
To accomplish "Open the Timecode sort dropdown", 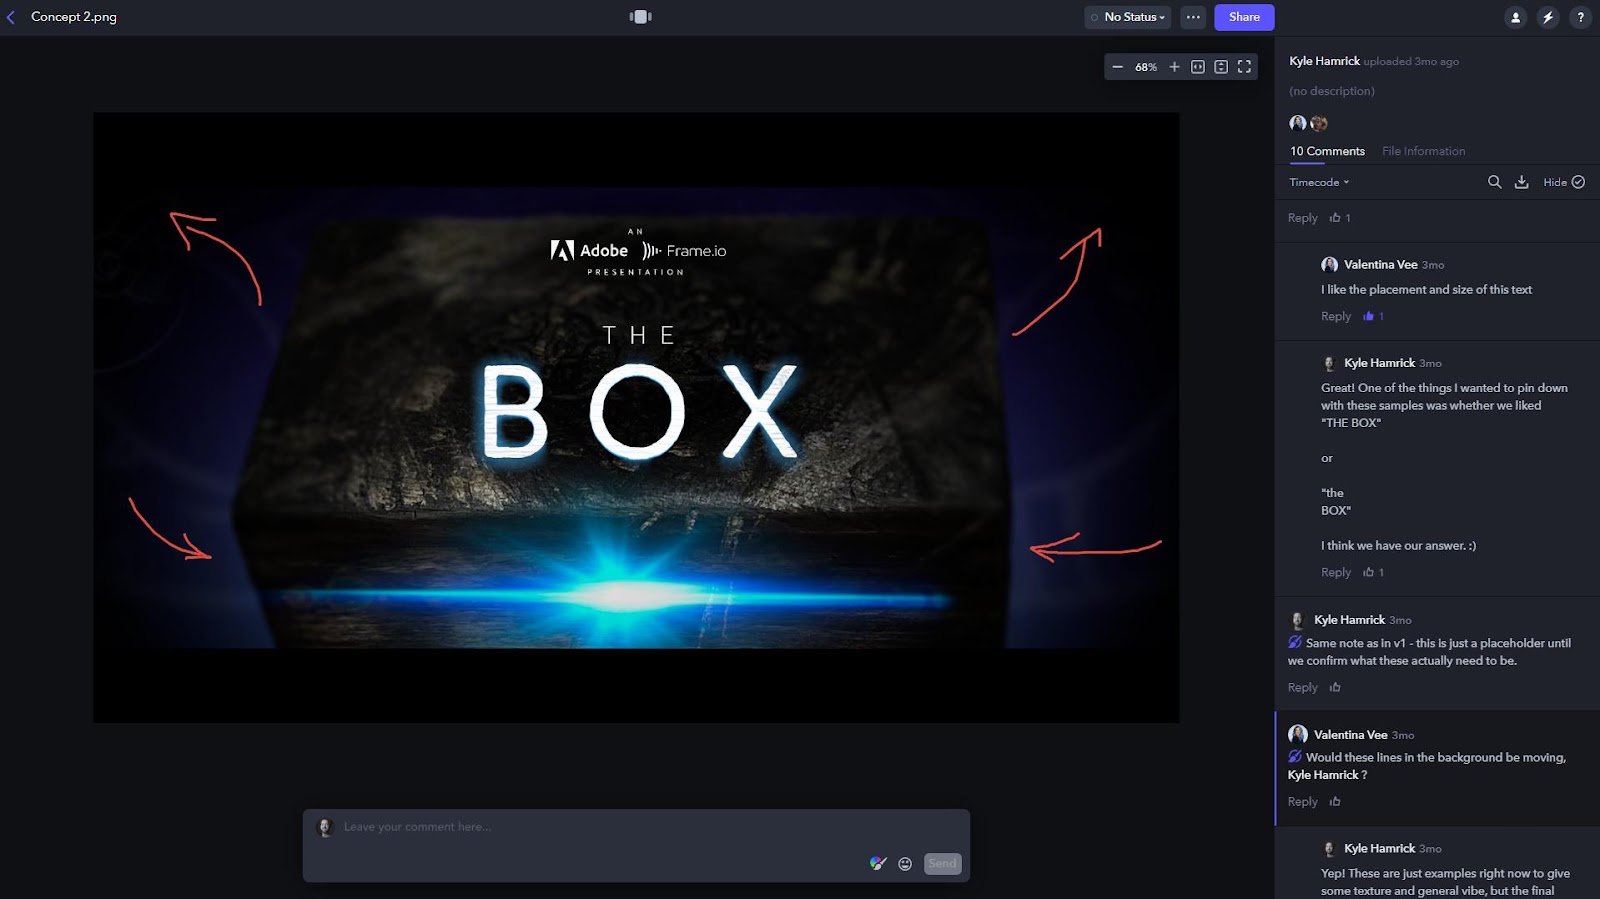I will 1319,182.
